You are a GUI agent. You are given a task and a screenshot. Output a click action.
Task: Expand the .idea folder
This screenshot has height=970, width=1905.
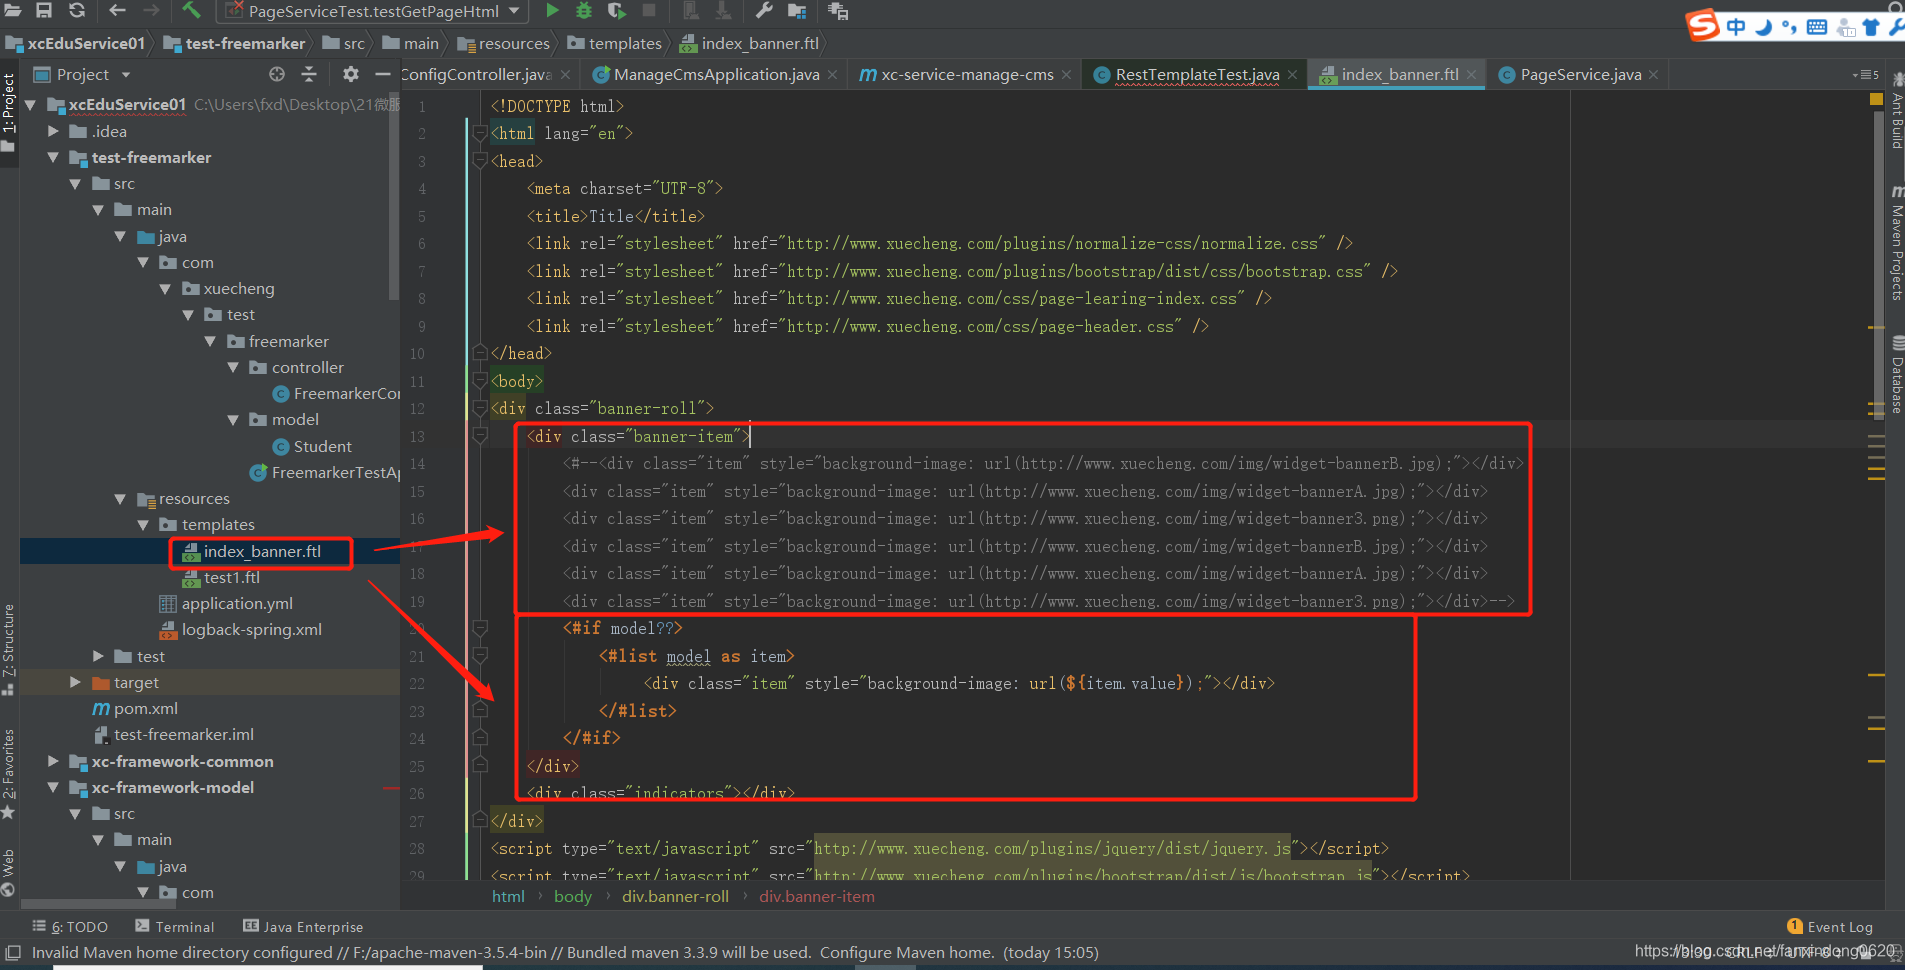53,131
